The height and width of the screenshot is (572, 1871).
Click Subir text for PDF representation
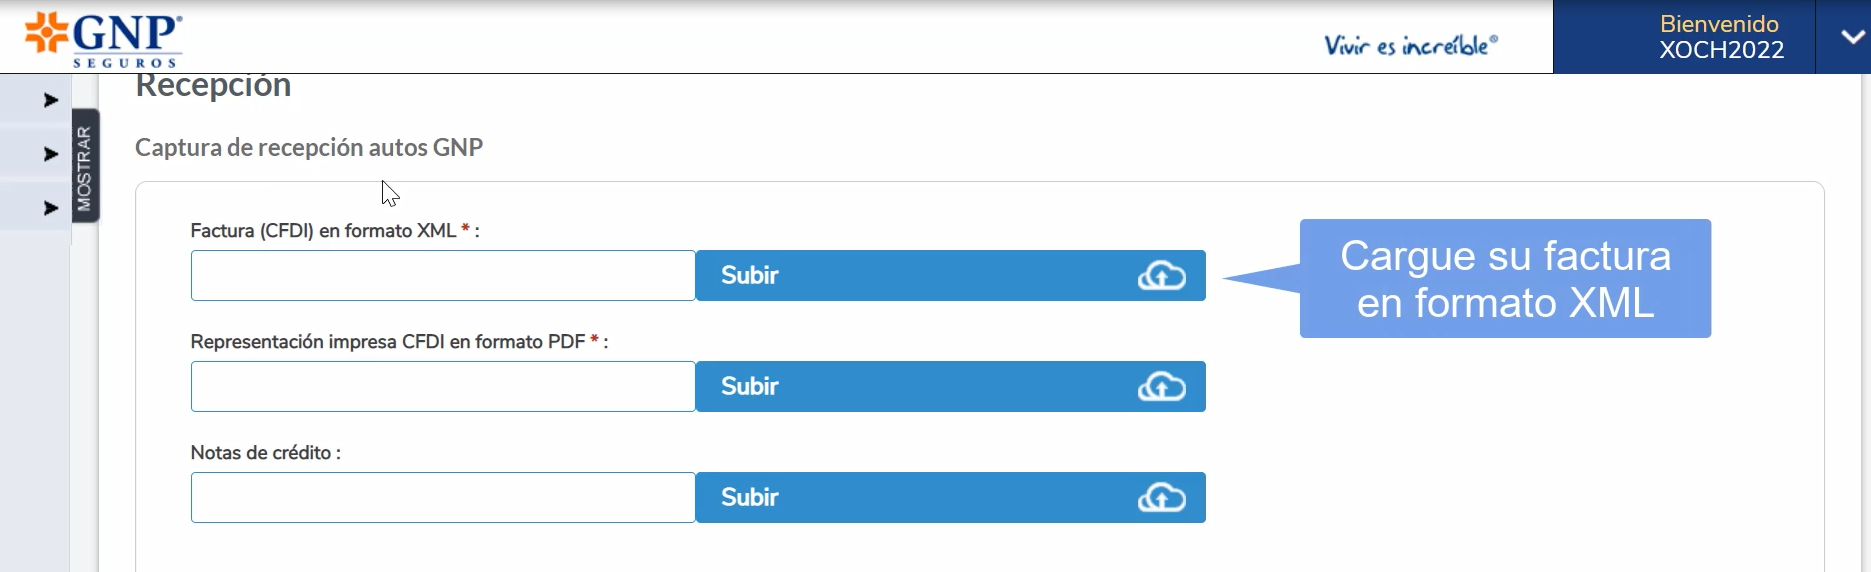tap(750, 387)
